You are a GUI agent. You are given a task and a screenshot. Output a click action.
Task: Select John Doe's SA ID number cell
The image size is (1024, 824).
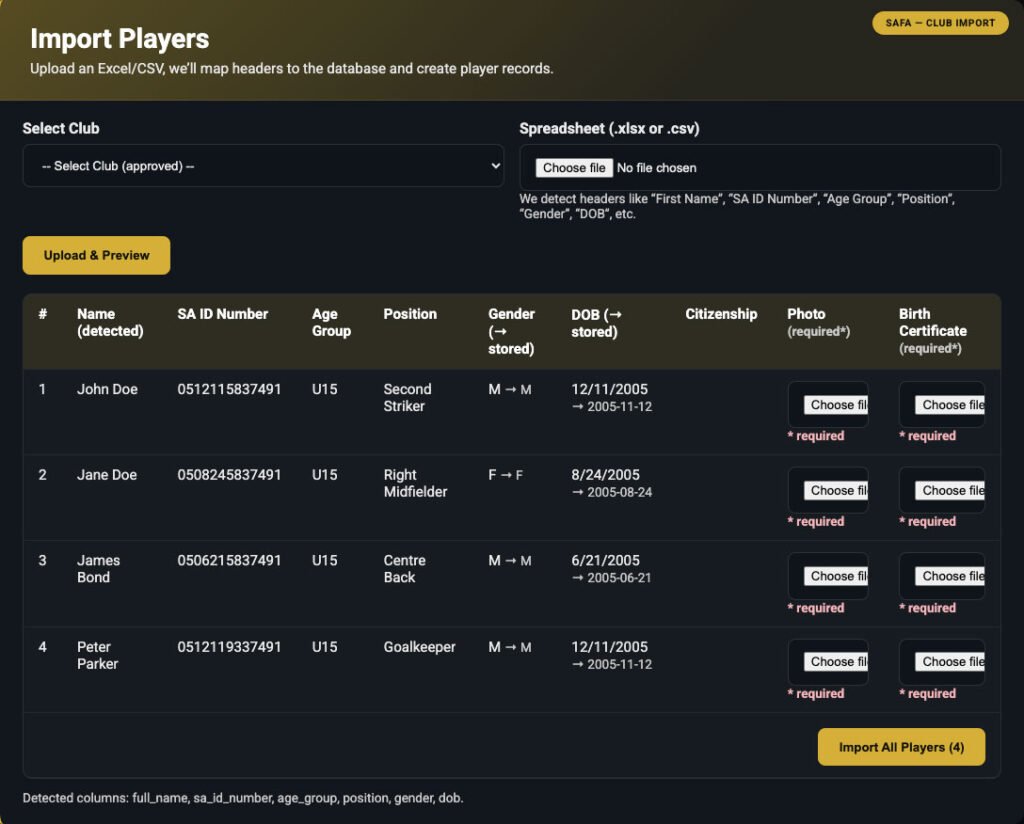tap(229, 389)
